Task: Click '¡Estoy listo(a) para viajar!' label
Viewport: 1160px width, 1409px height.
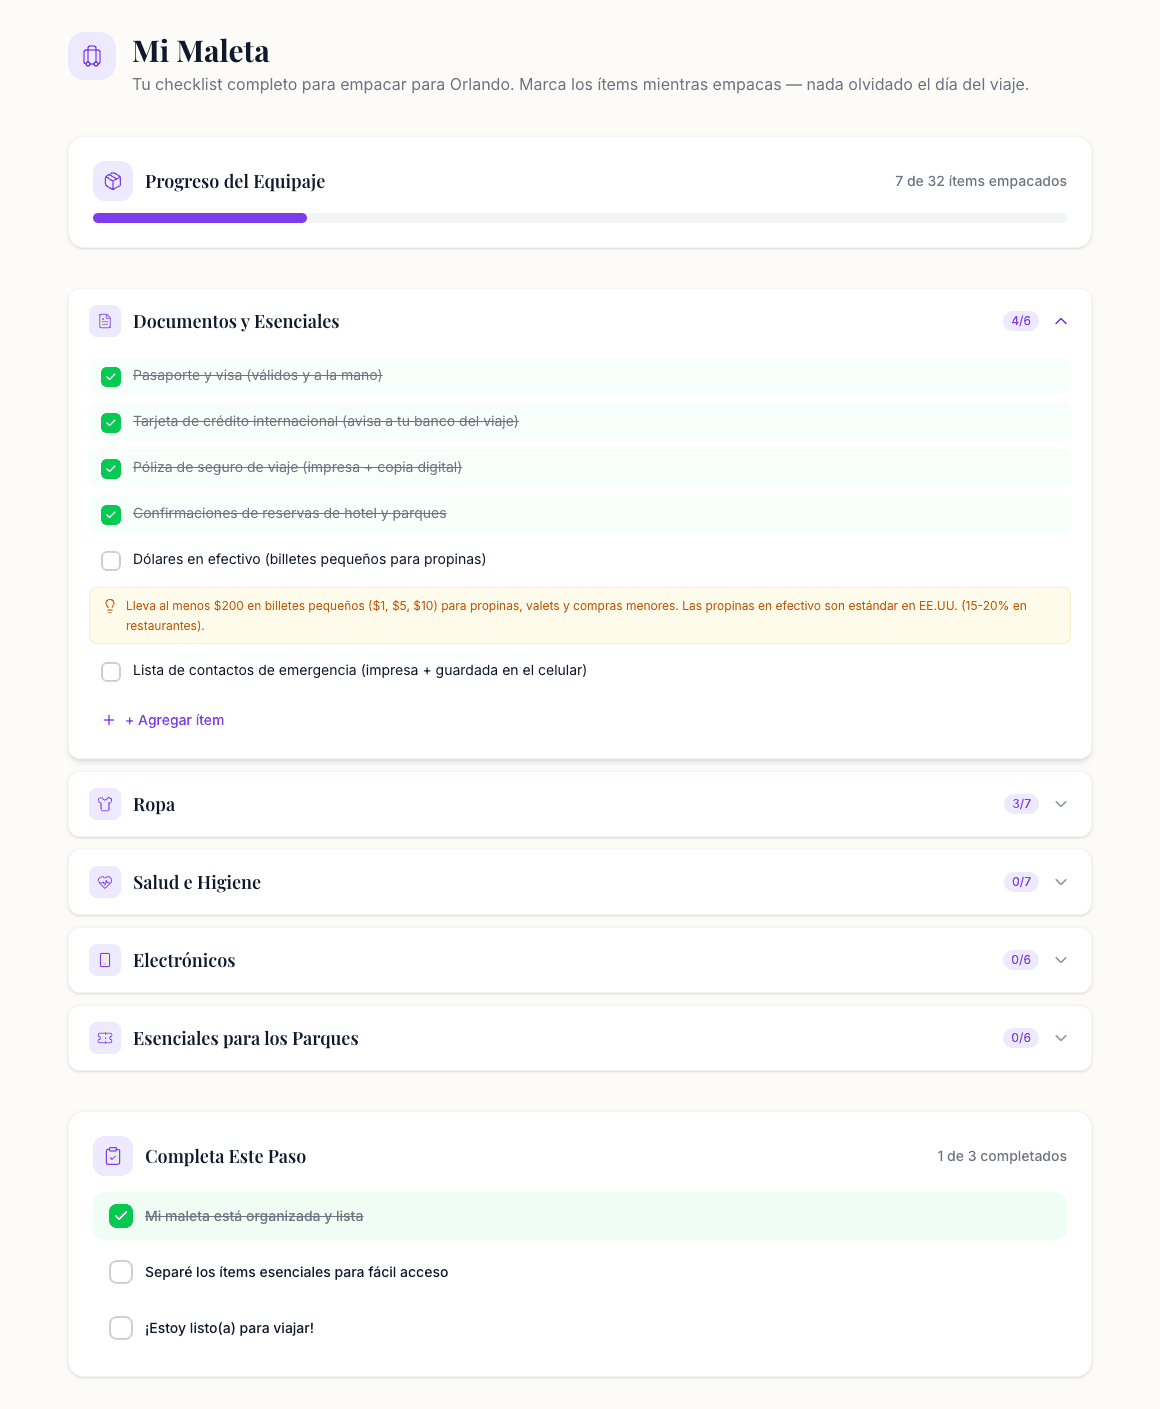Action: click(x=229, y=1328)
